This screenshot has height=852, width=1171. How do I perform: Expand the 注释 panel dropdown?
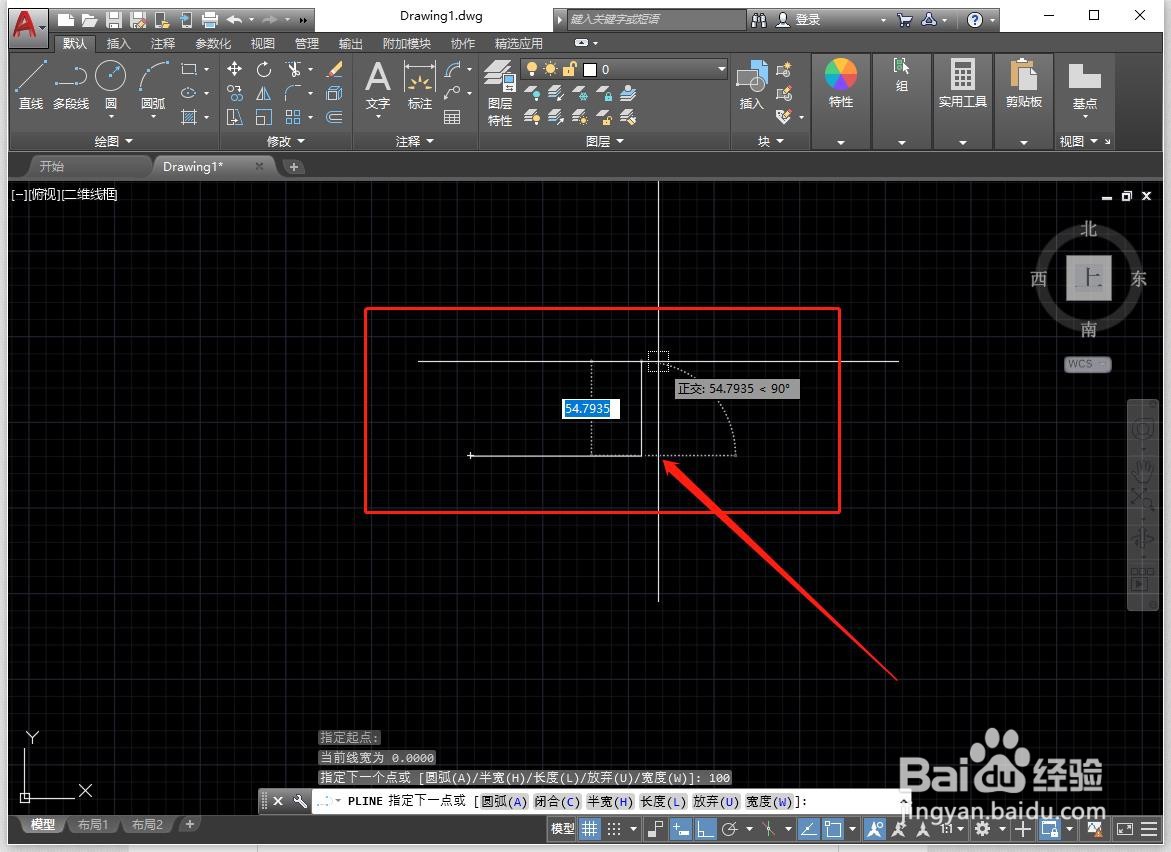[415, 141]
